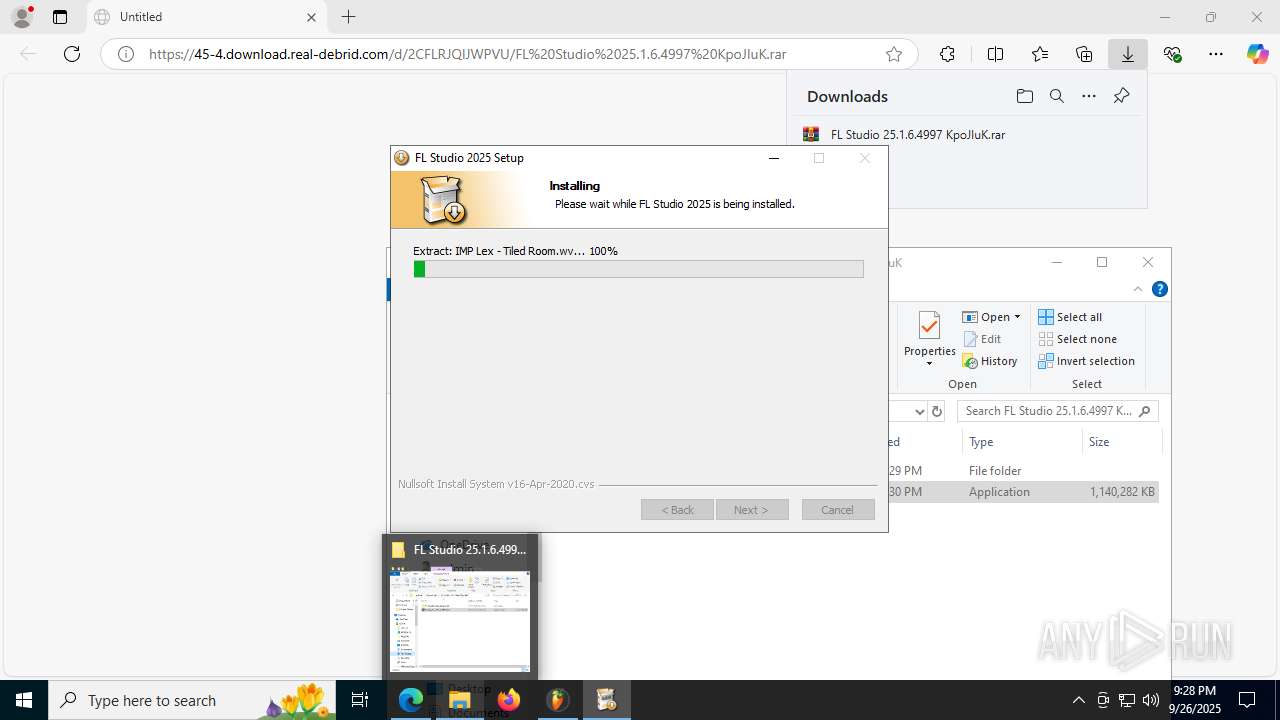Open volume control in system tray
This screenshot has height=720, width=1280.
[1151, 700]
